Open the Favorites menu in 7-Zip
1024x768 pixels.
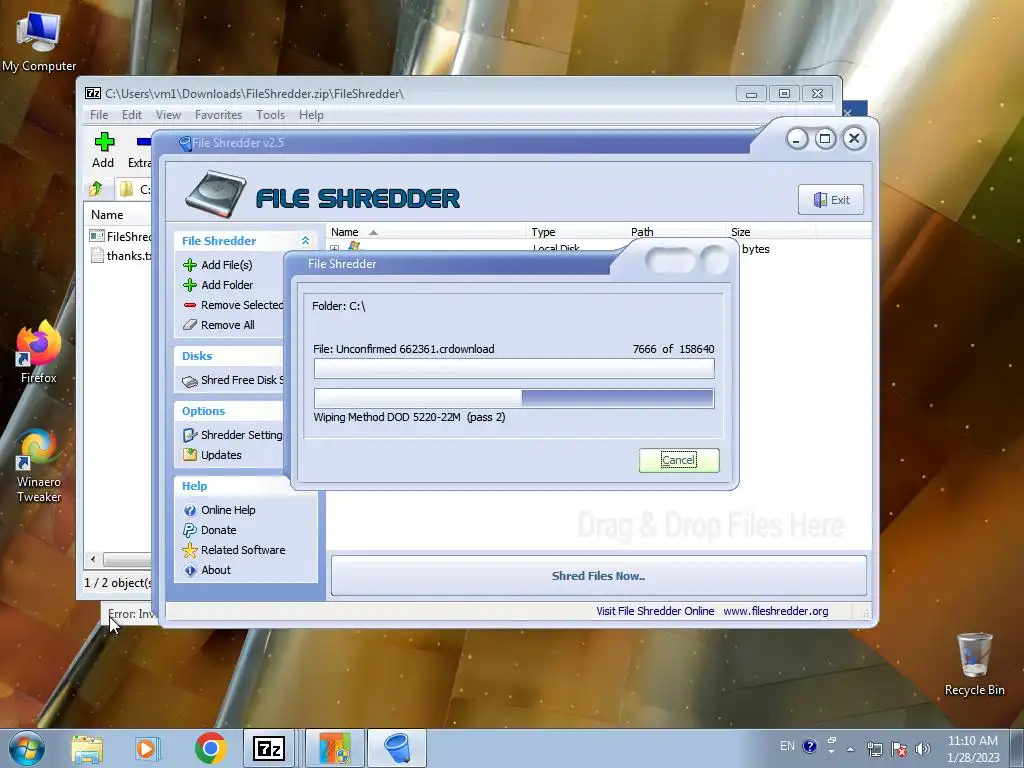click(218, 114)
